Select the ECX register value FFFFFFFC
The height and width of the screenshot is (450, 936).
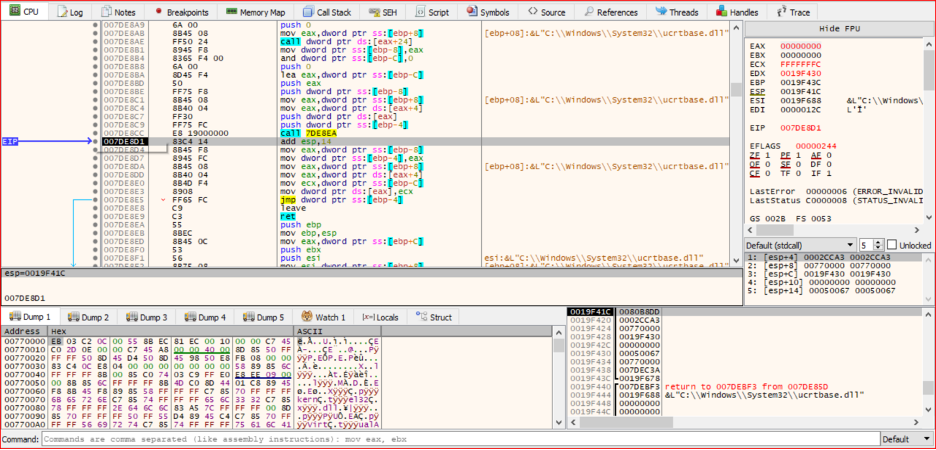click(800, 64)
